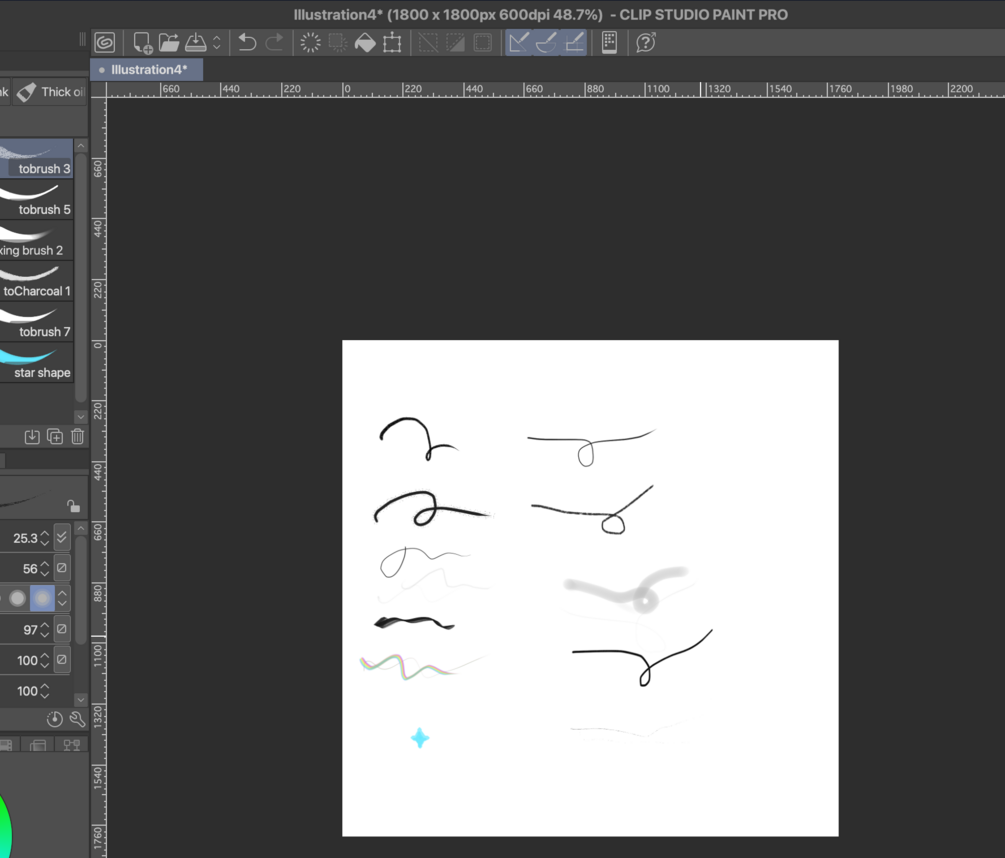Open dynamics settings beside value 97

click(62, 629)
